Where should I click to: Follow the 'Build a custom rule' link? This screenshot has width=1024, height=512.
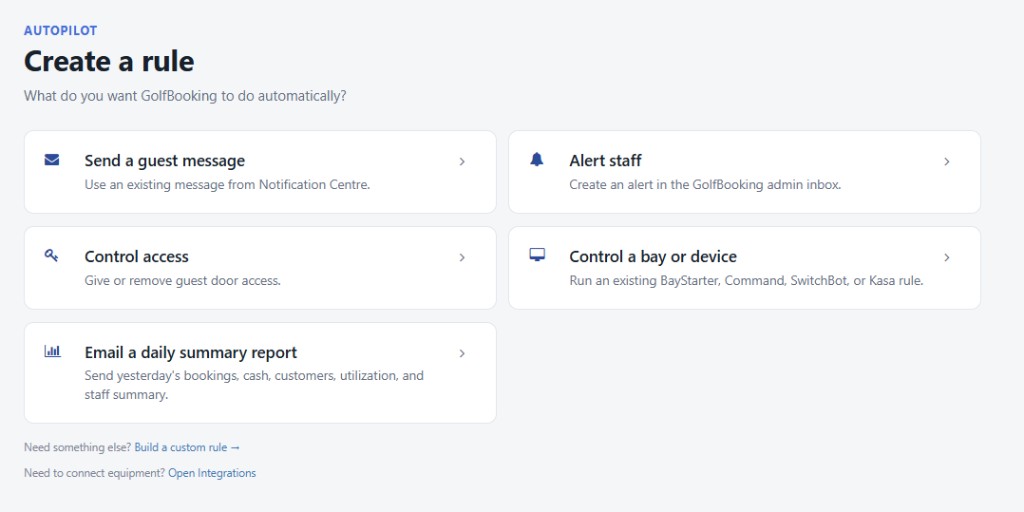point(187,447)
